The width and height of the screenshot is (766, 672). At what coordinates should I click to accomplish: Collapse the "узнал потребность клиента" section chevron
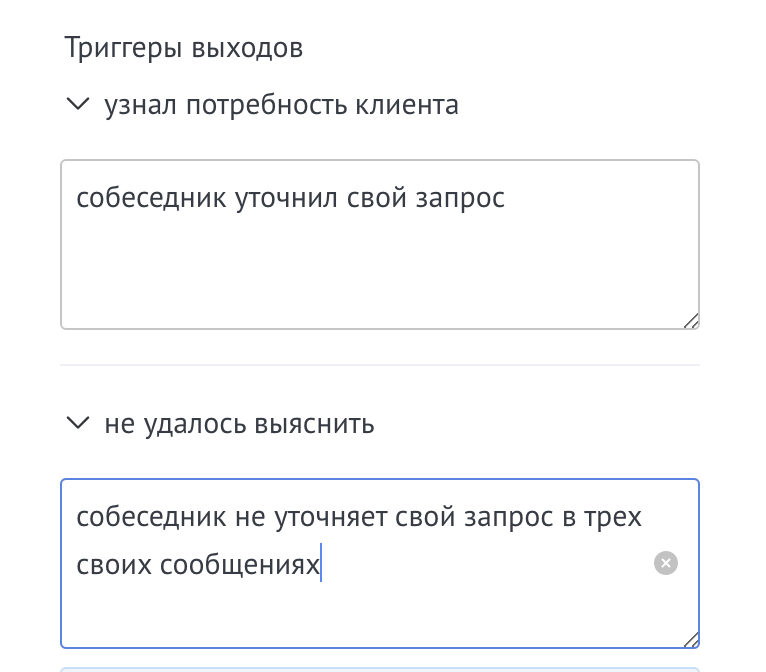77,104
